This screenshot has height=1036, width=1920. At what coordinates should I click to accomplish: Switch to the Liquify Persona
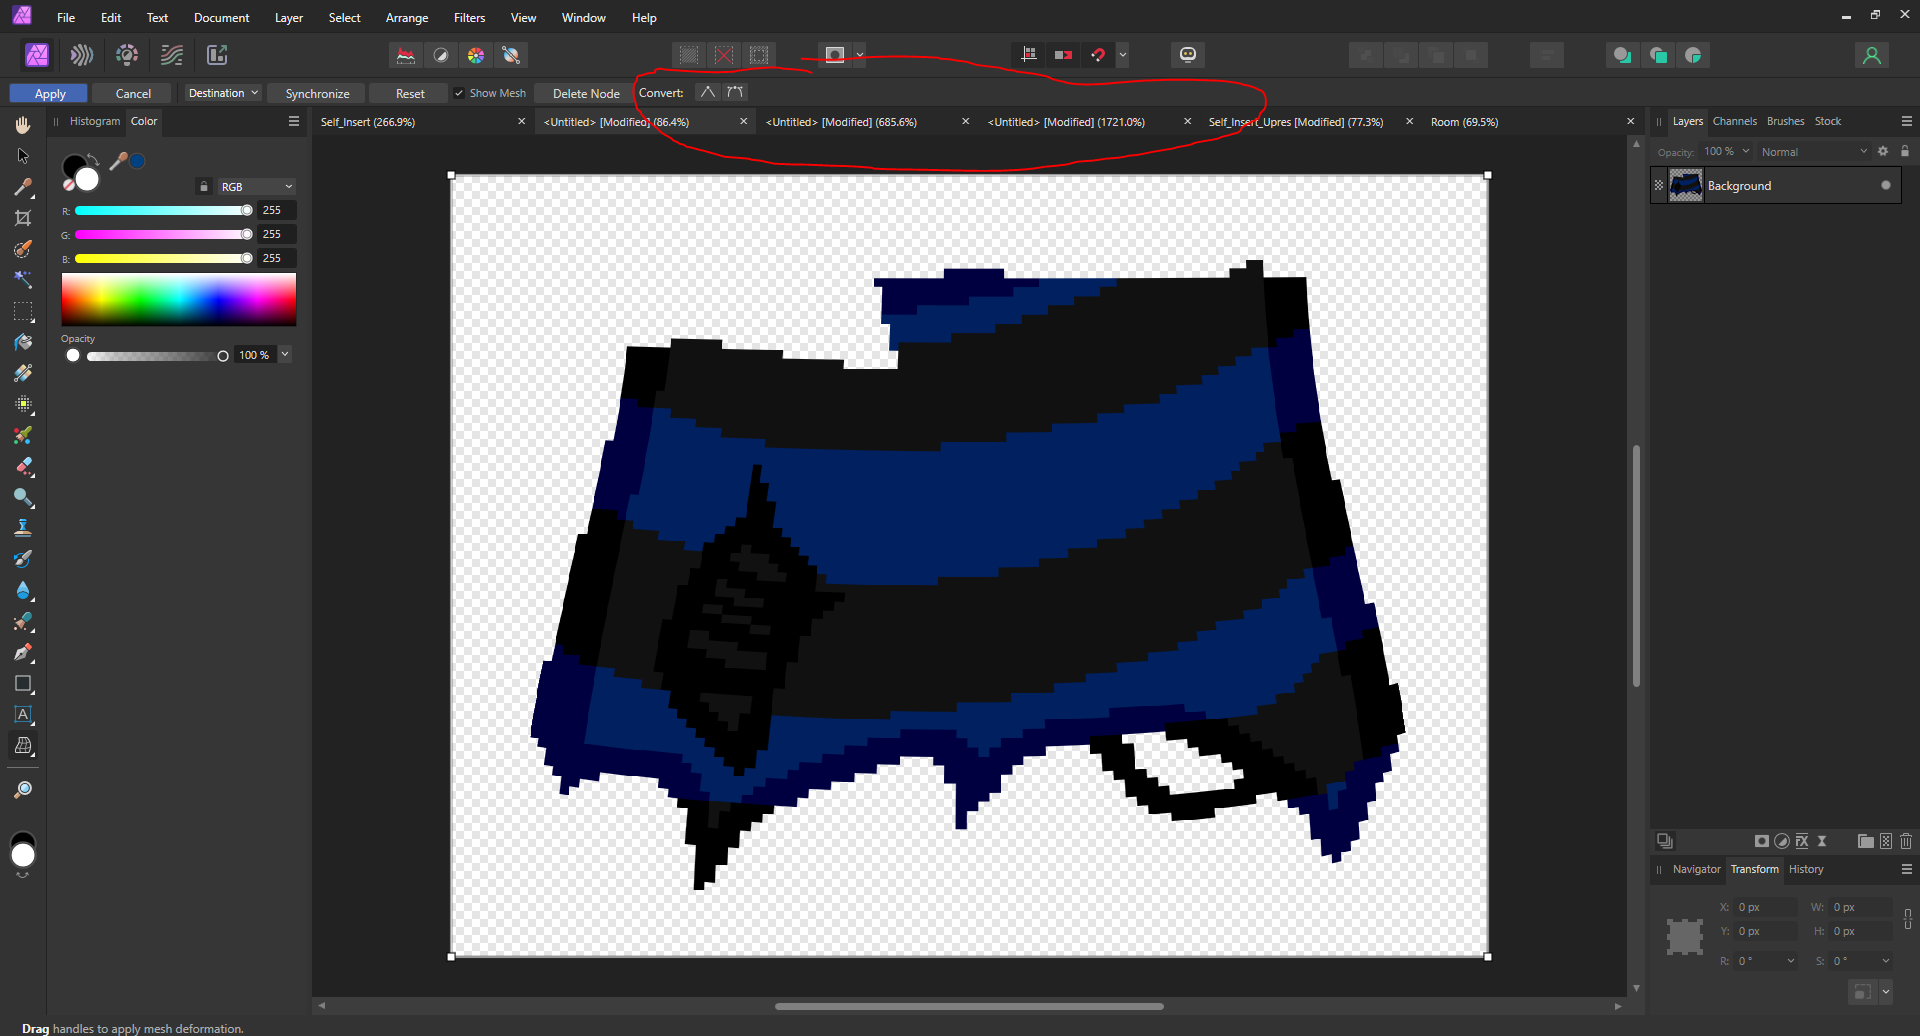(x=82, y=55)
